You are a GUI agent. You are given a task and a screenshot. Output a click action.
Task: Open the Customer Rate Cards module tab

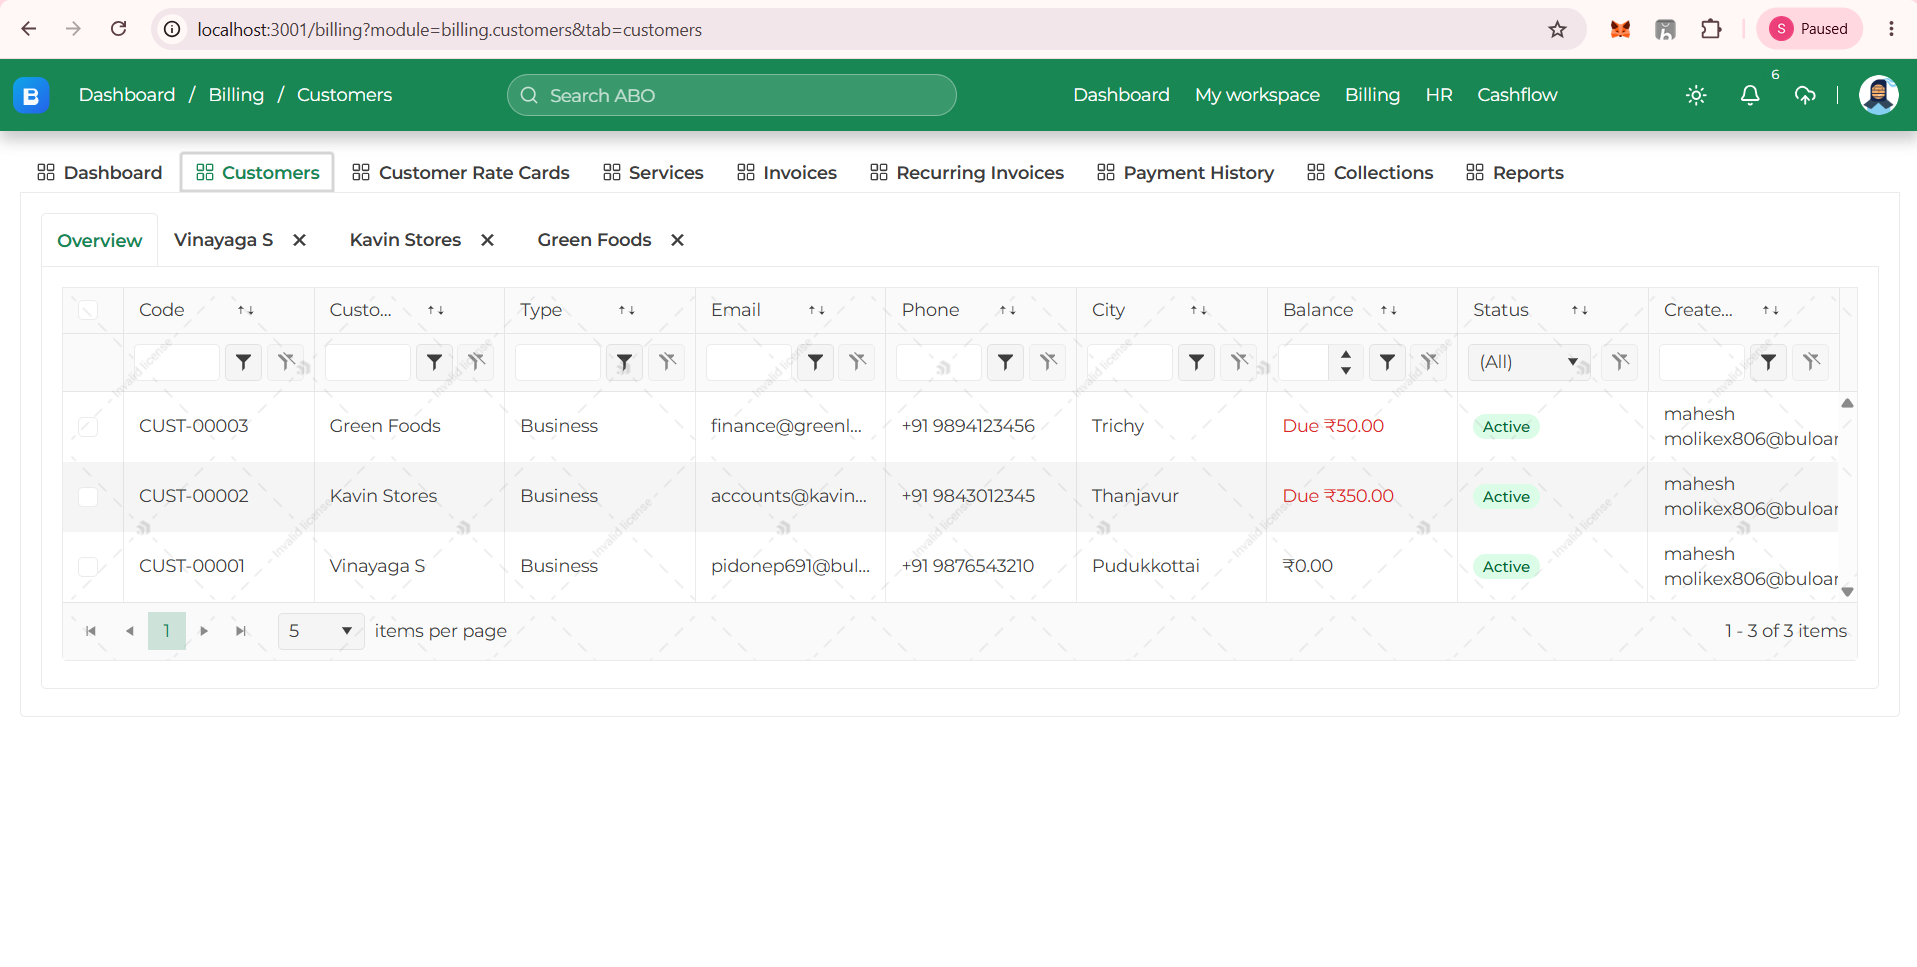(461, 172)
